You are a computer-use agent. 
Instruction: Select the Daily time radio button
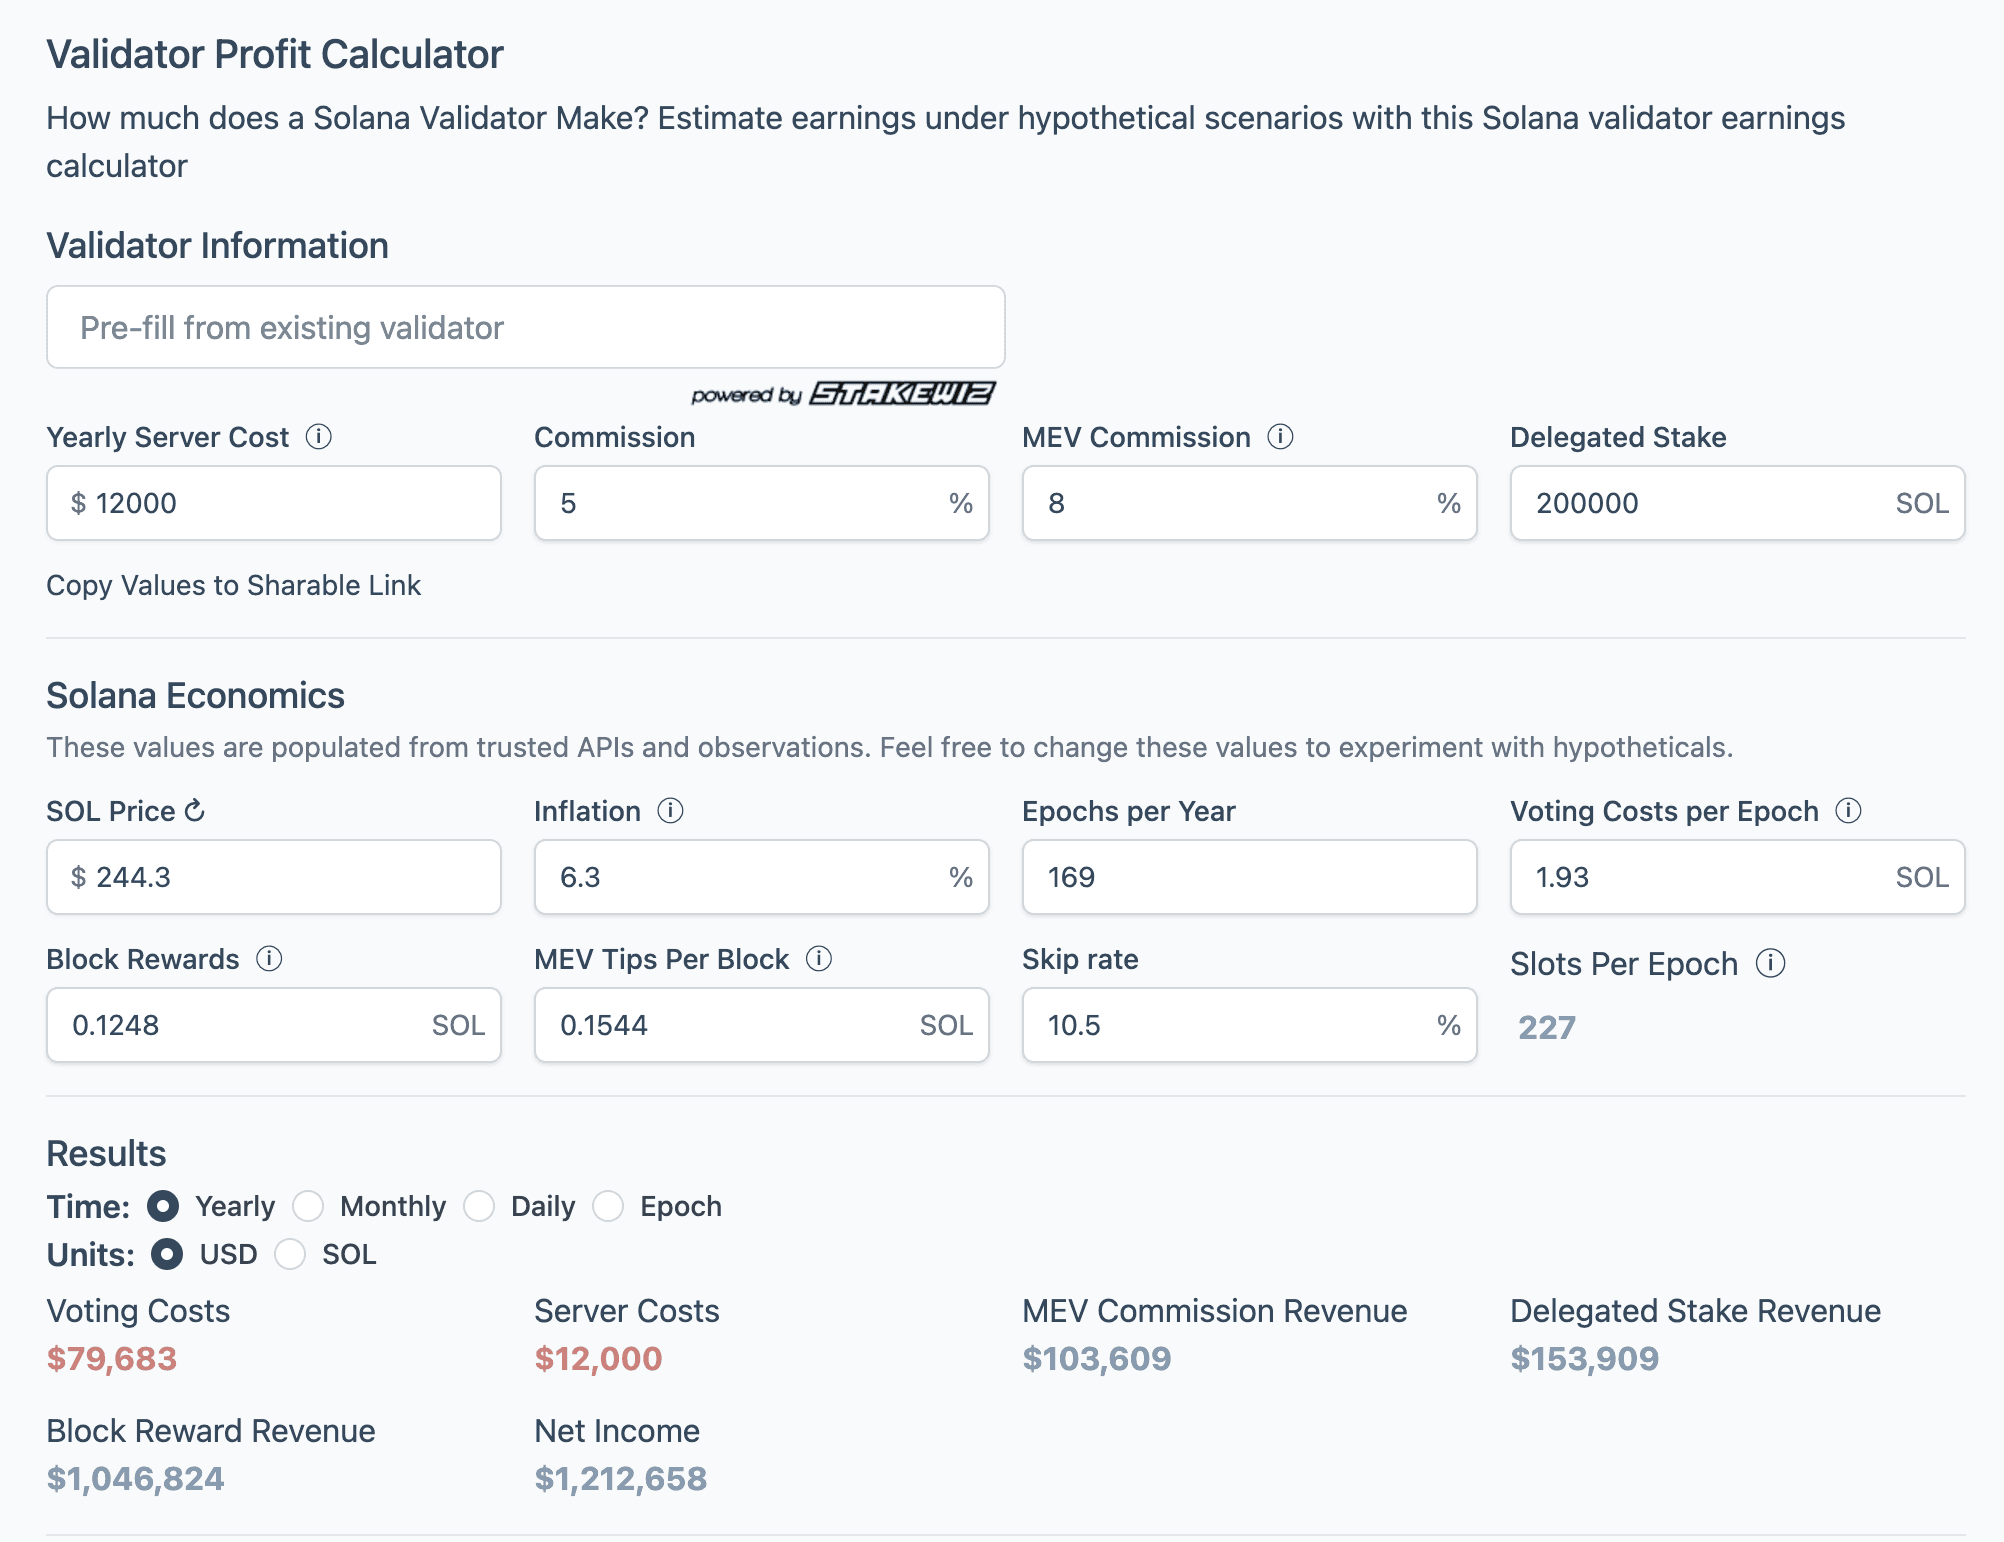pyautogui.click(x=479, y=1206)
